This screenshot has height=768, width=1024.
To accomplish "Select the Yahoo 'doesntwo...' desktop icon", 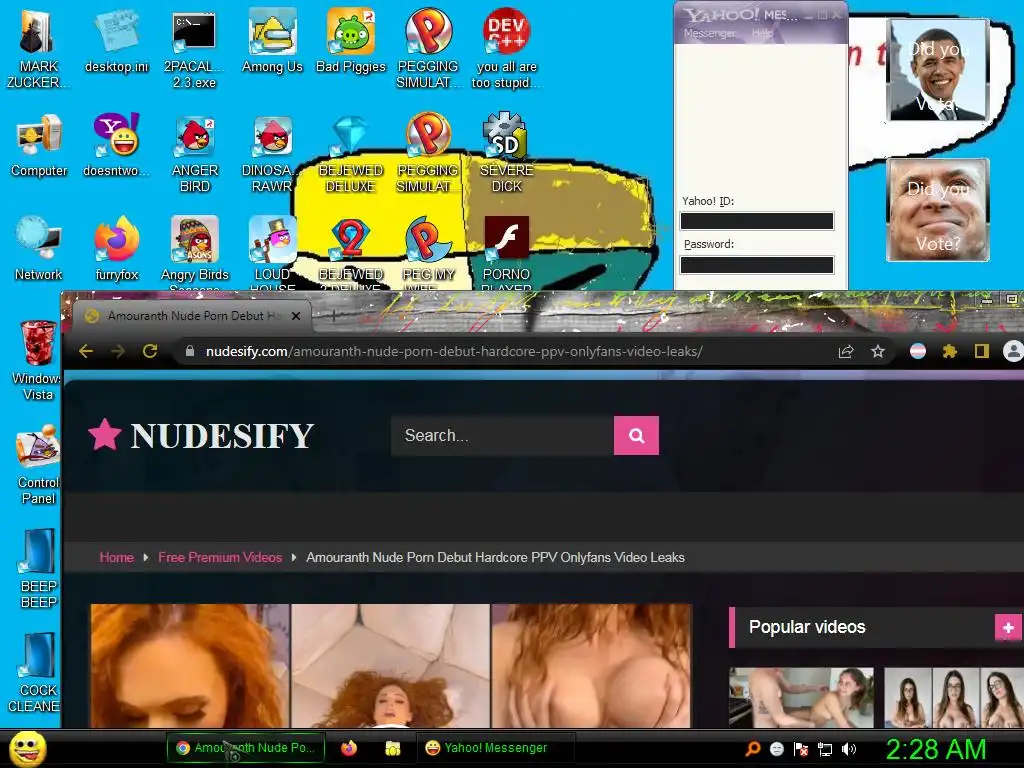I will point(116,145).
